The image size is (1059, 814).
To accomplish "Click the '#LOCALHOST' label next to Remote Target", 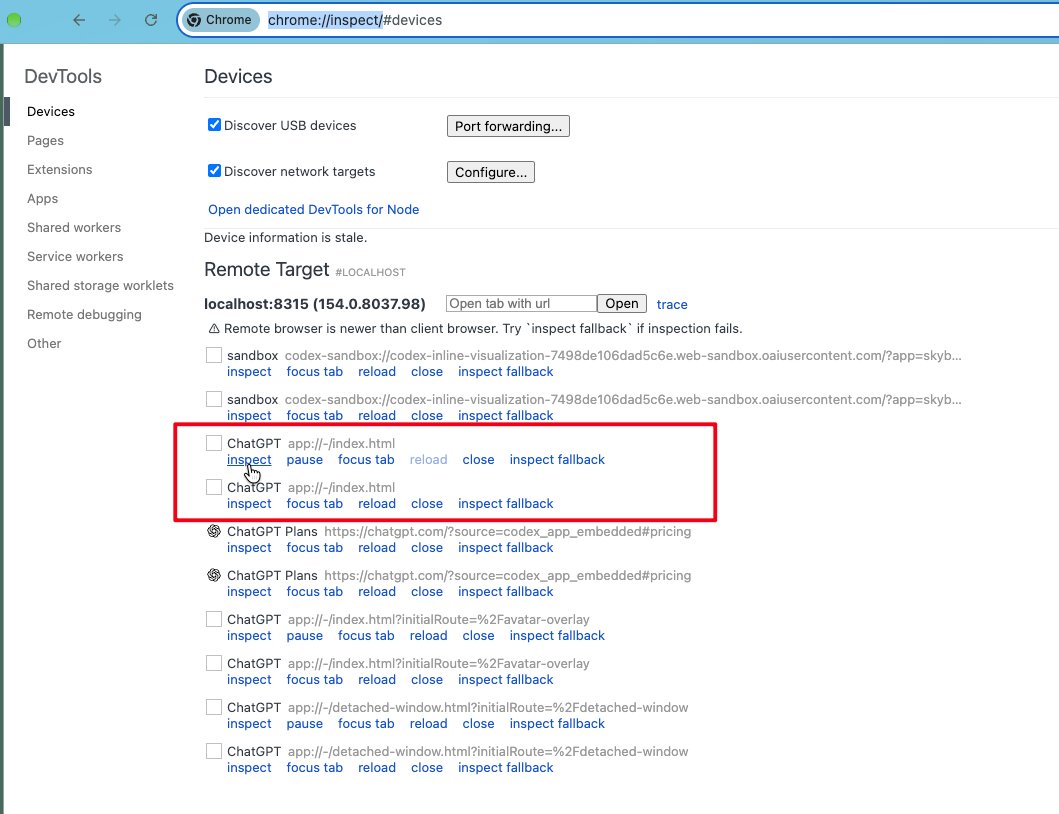I will pyautogui.click(x=370, y=272).
